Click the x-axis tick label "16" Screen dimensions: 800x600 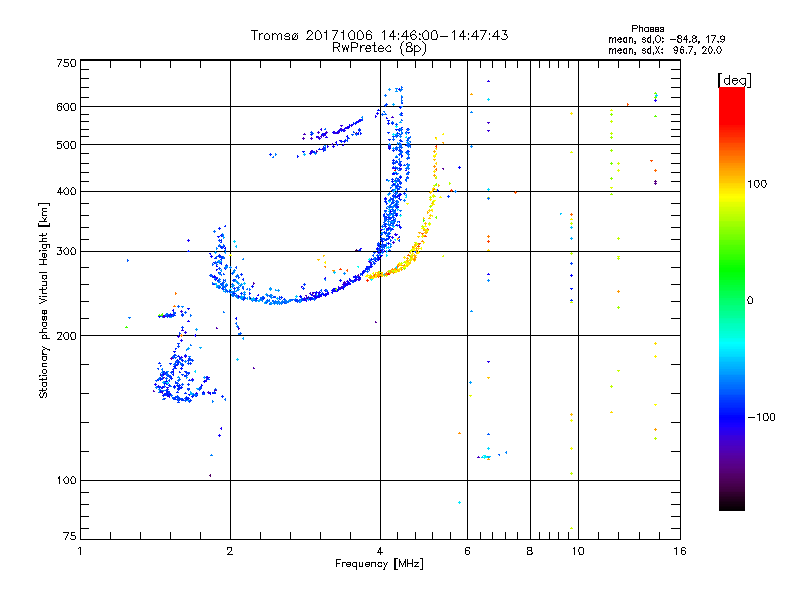680,551
